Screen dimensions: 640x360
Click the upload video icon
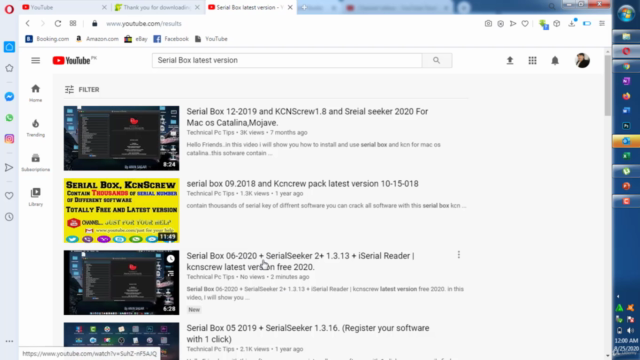coord(510,60)
